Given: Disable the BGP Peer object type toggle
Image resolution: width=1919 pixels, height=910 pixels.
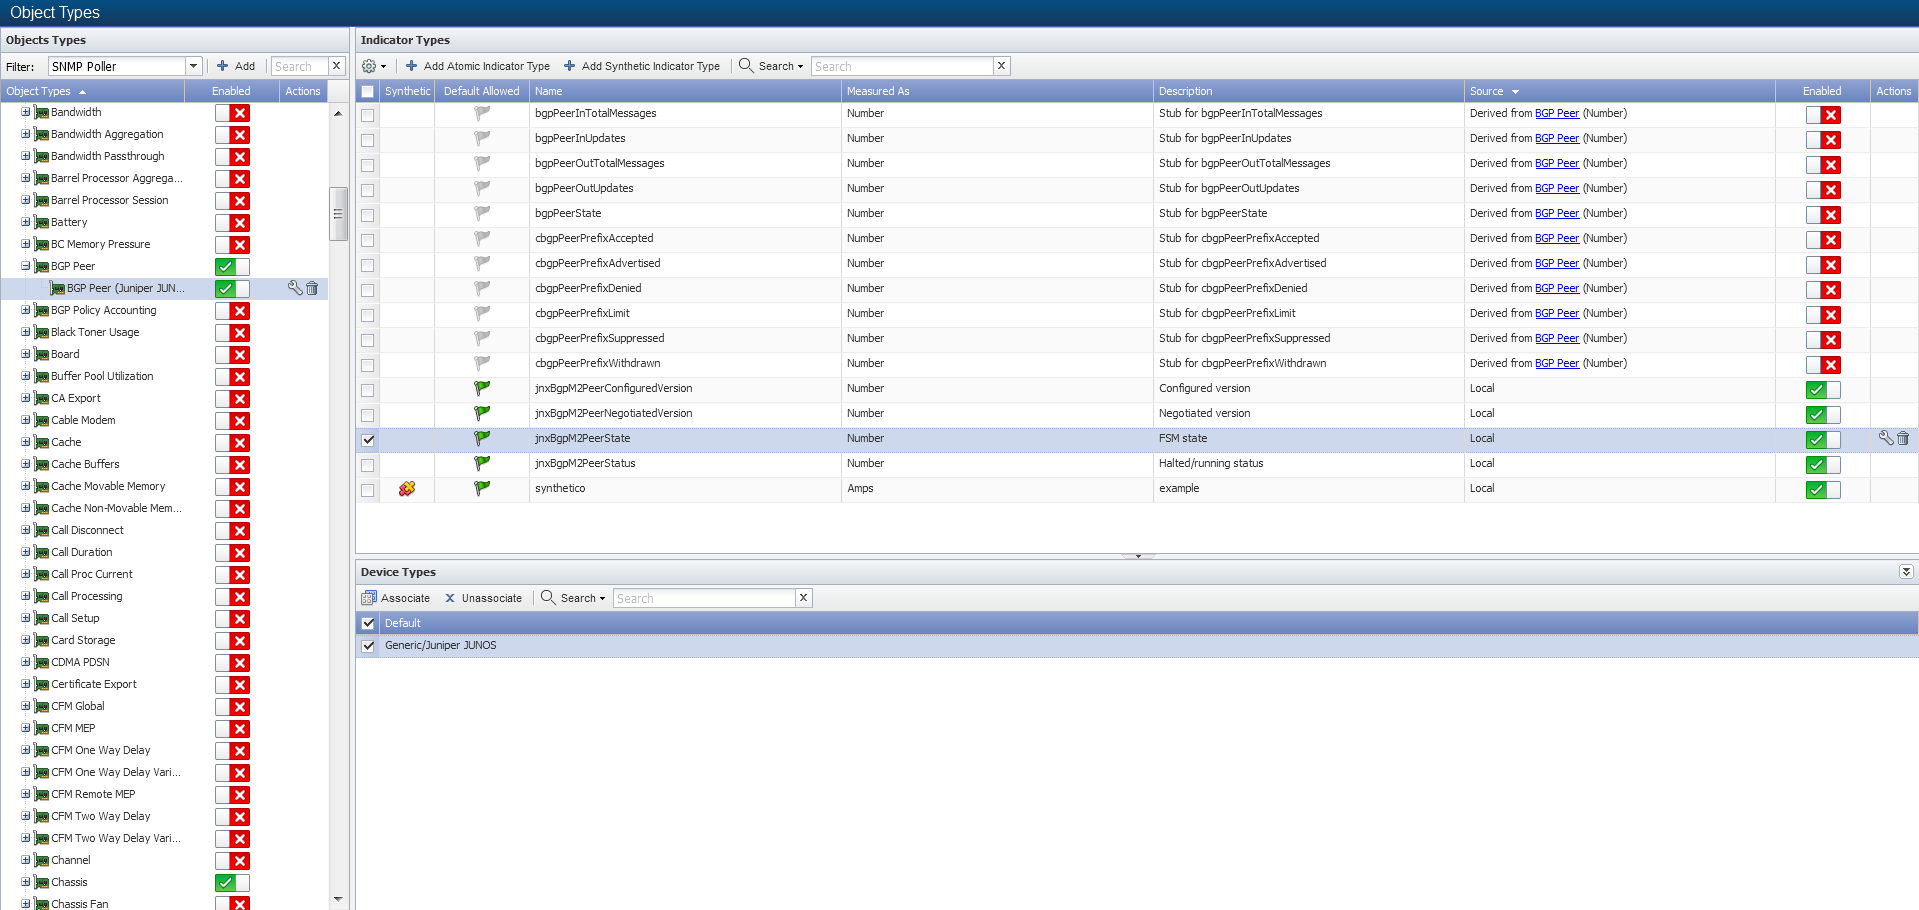Looking at the screenshot, I should click(232, 267).
